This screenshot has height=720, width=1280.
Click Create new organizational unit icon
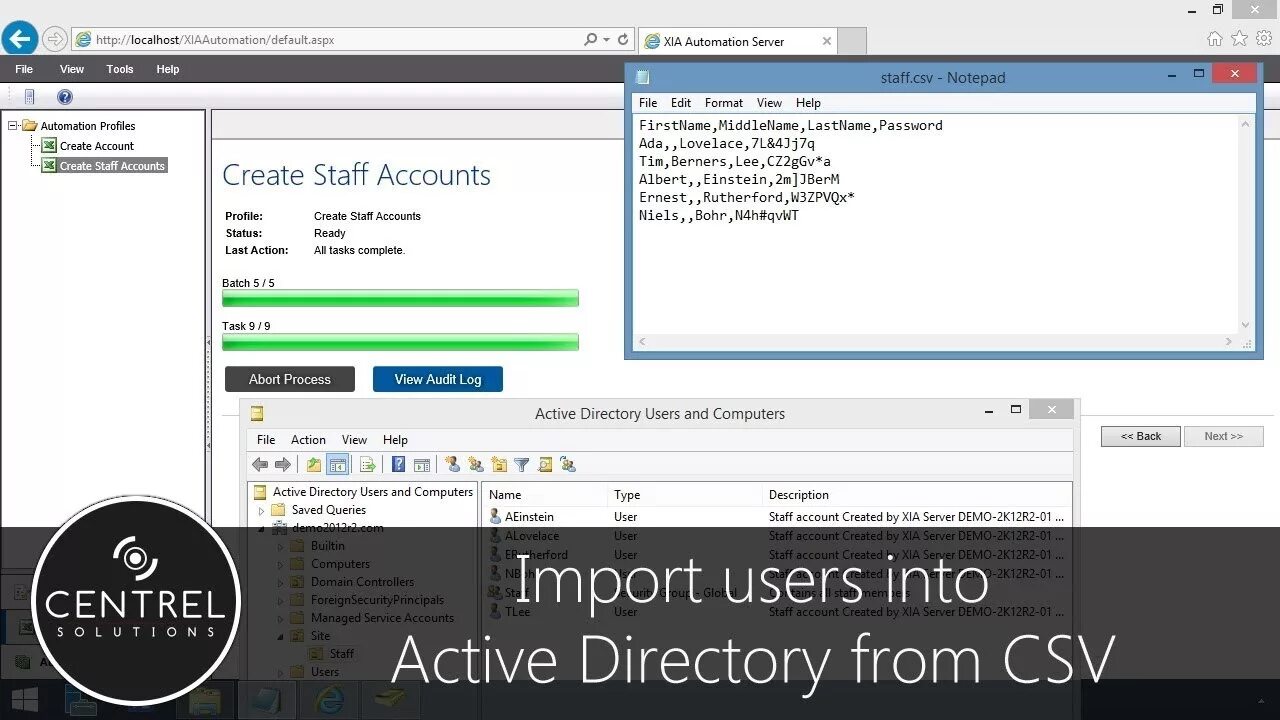pos(499,464)
